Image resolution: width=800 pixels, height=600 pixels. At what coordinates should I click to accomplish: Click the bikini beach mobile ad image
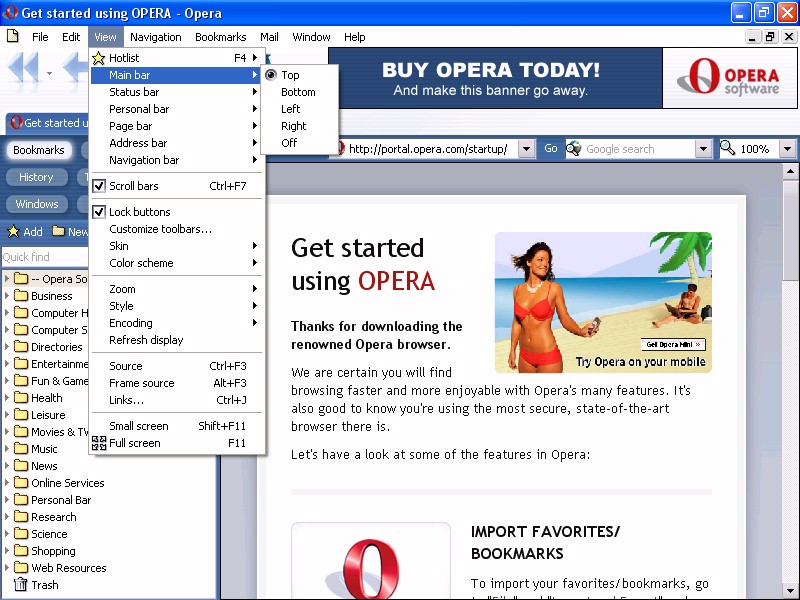point(603,302)
